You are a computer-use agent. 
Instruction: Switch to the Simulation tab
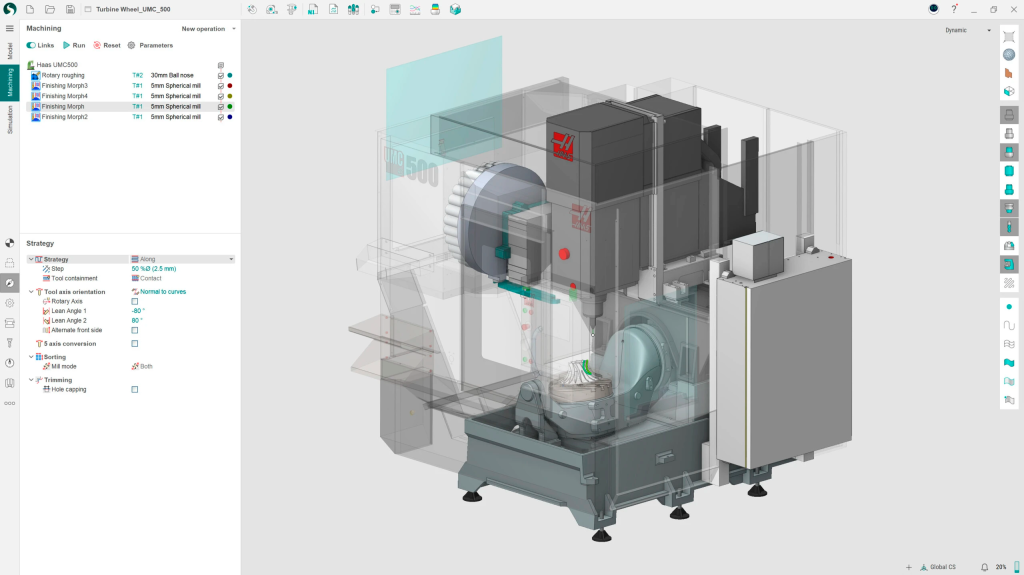[10, 120]
